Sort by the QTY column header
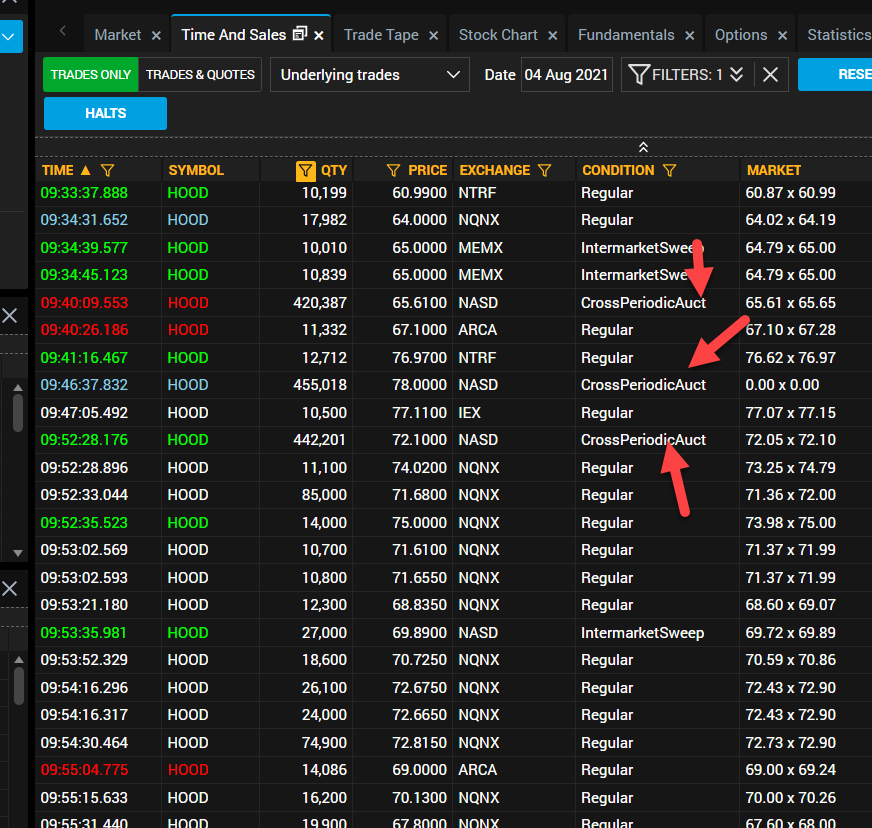Image resolution: width=872 pixels, height=828 pixels. pos(334,170)
